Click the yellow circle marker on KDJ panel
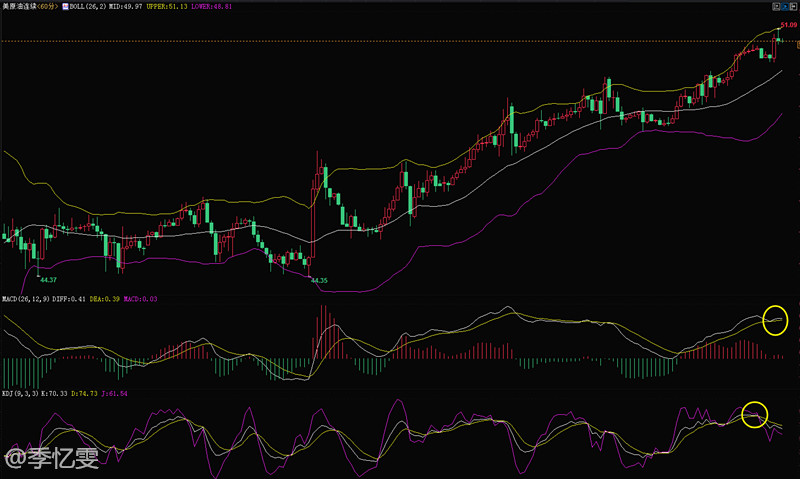The width and height of the screenshot is (800, 479). (x=755, y=413)
